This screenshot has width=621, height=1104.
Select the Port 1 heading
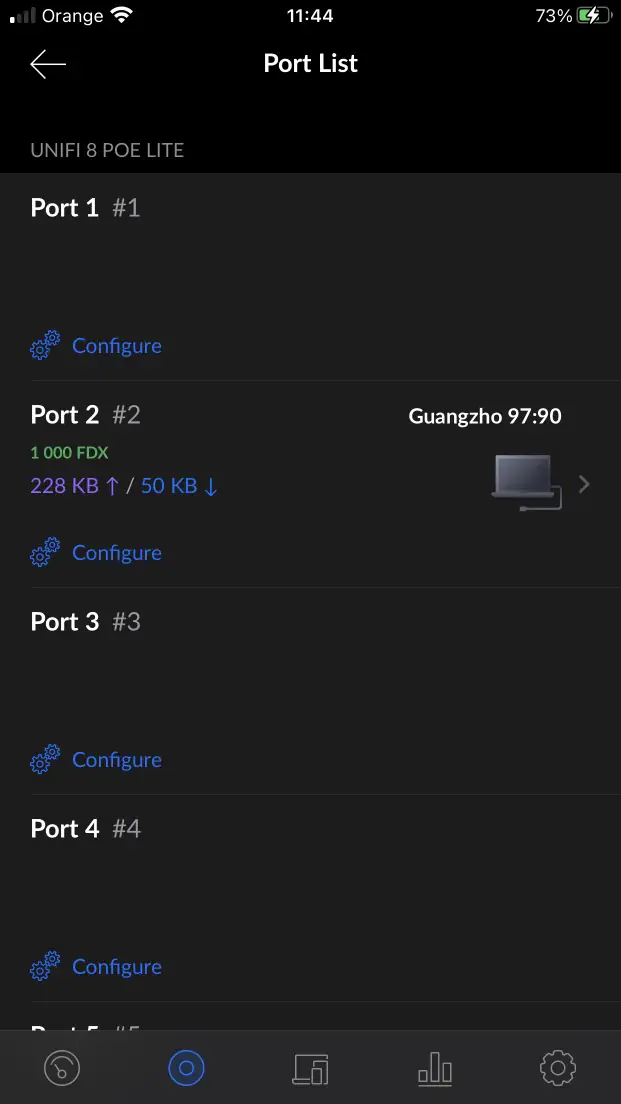[x=65, y=208]
